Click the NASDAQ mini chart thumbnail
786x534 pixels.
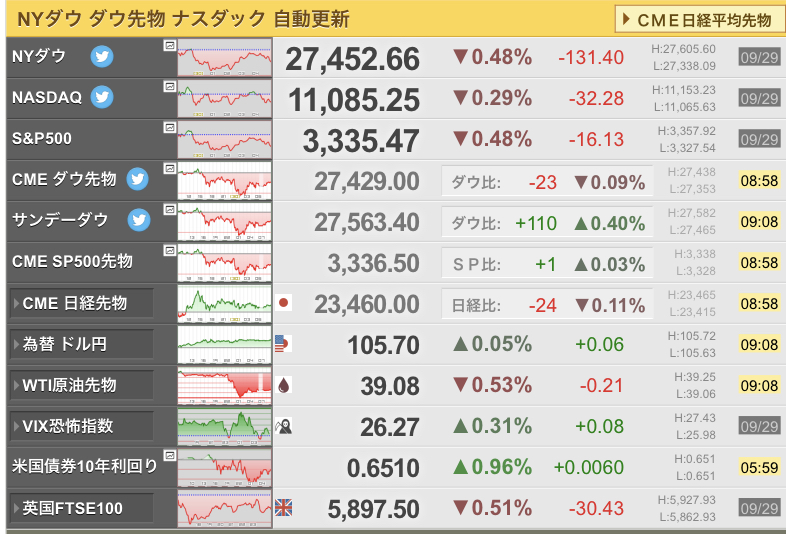[225, 99]
